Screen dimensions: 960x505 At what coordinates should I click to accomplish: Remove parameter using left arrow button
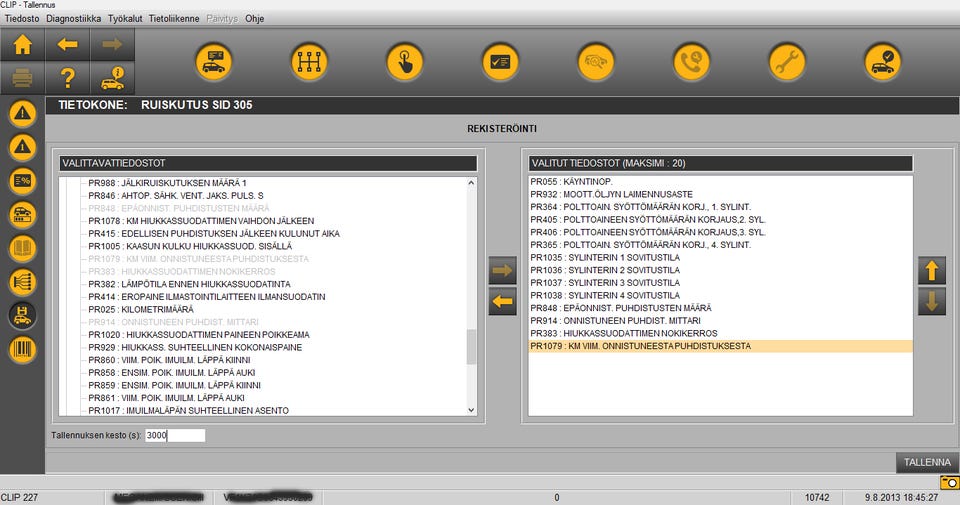click(x=502, y=300)
